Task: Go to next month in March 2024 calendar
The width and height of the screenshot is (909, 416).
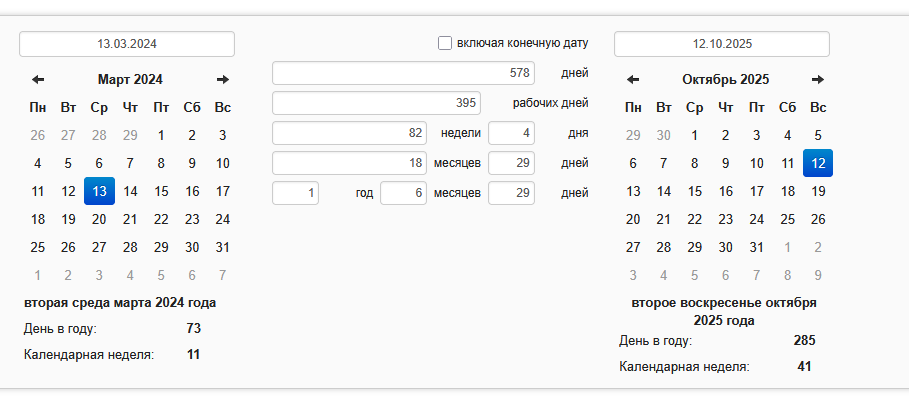Action: click(x=223, y=79)
